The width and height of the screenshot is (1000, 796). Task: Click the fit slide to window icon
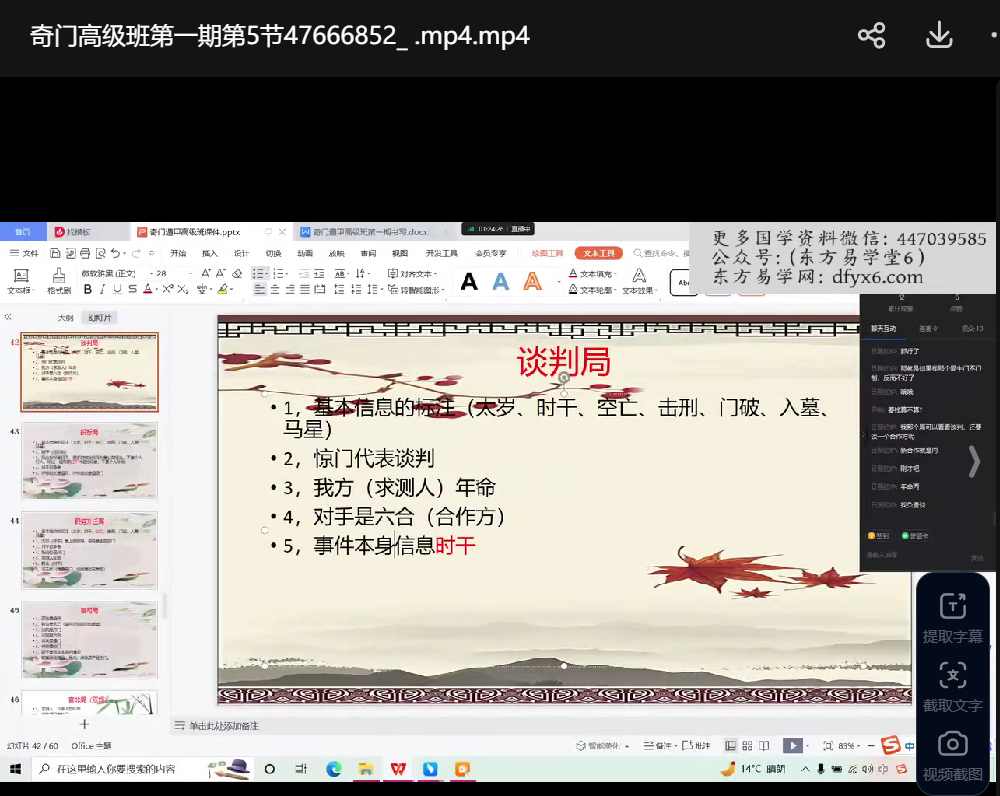(x=828, y=745)
